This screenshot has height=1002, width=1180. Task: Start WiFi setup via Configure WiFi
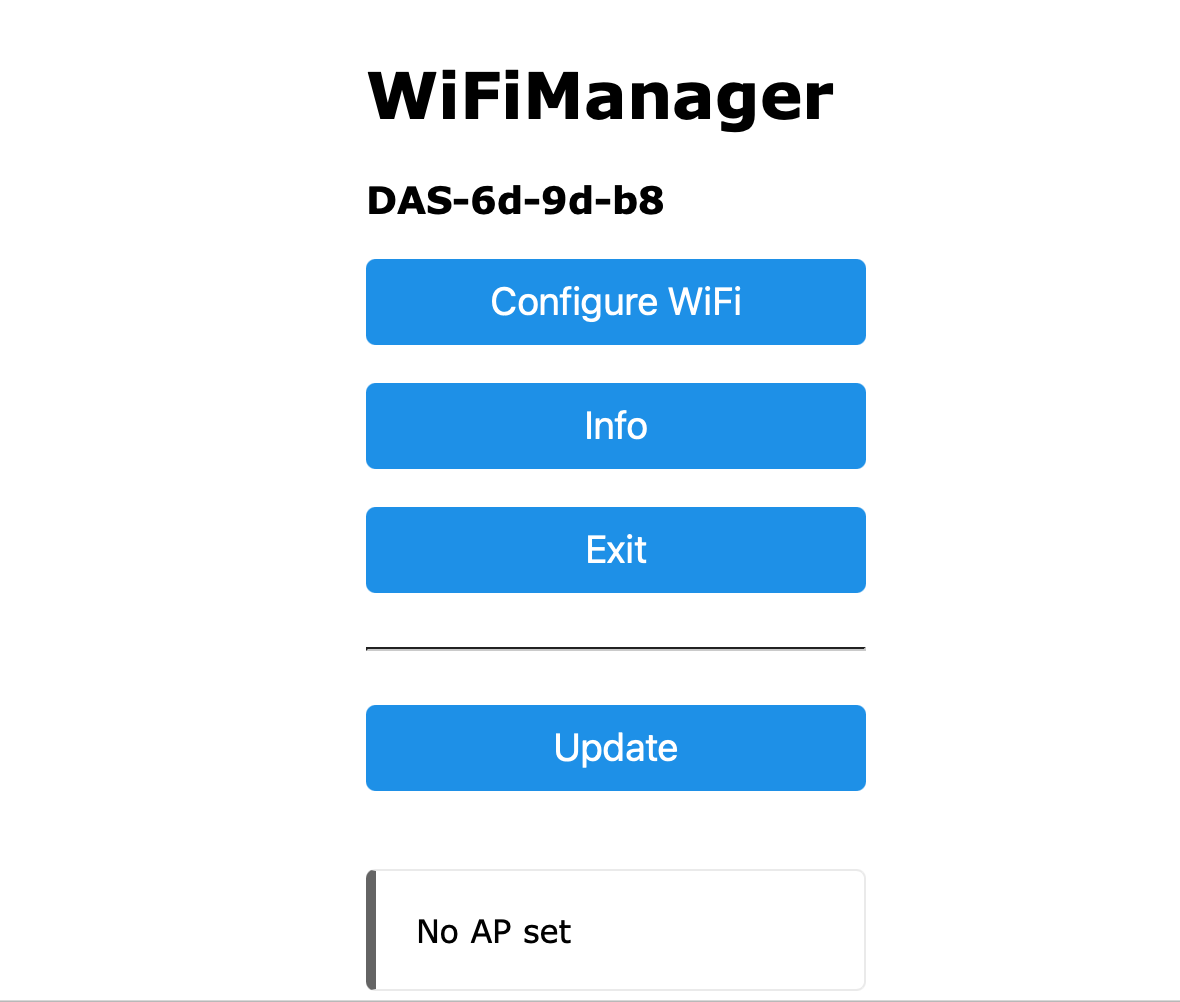[x=615, y=302]
